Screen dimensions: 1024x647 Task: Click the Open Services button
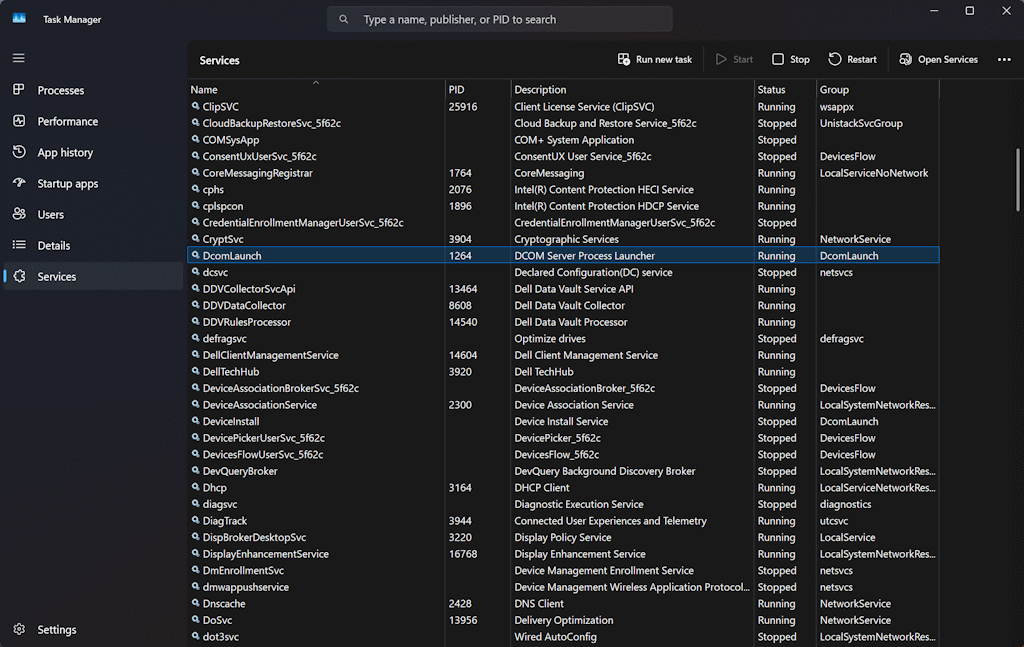pyautogui.click(x=938, y=59)
